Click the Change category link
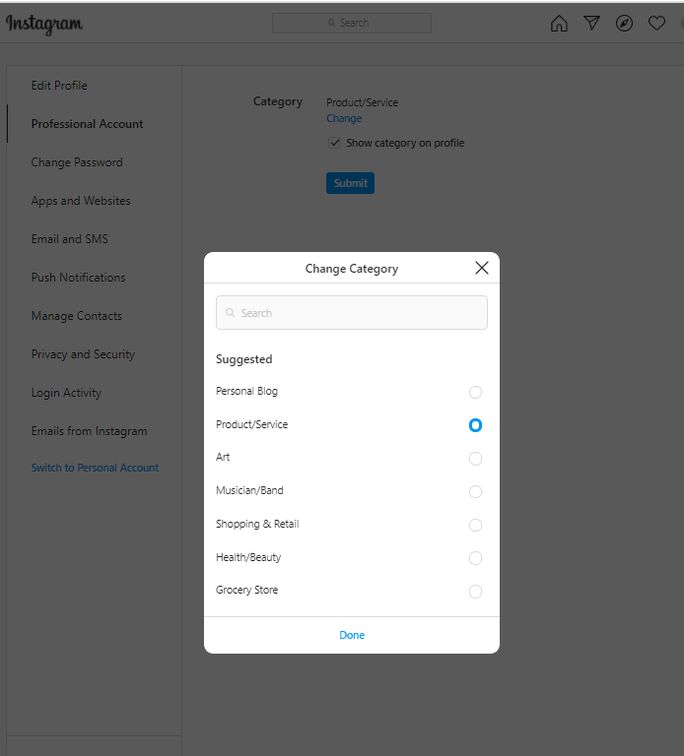The width and height of the screenshot is (684, 756). 344,118
